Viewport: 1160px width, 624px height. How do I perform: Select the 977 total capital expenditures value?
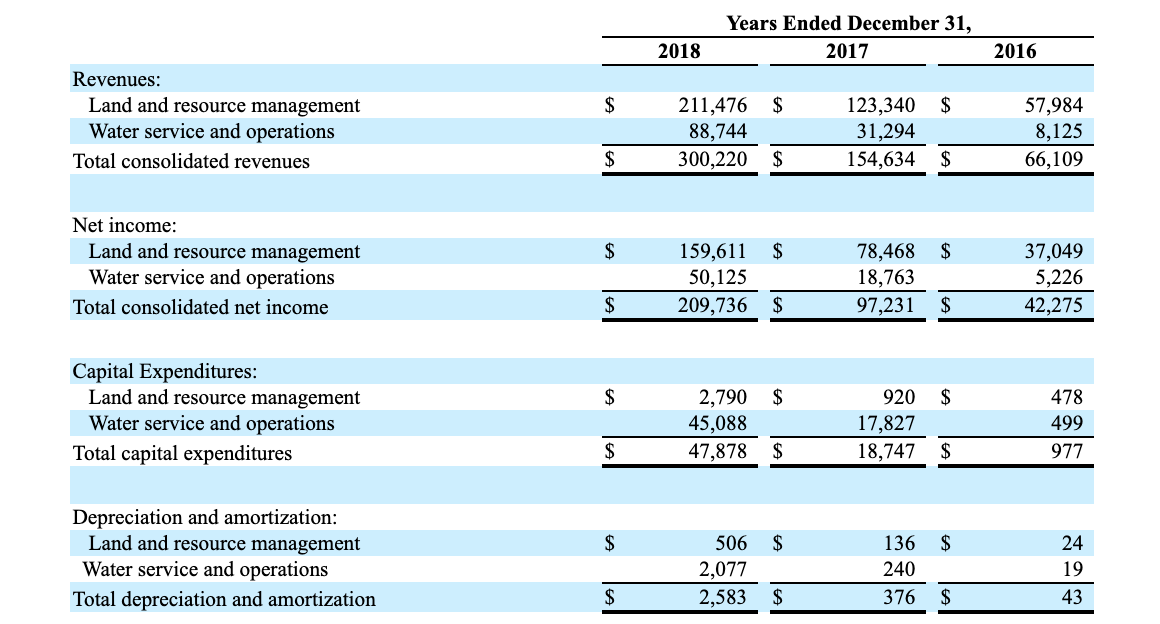coord(1070,453)
